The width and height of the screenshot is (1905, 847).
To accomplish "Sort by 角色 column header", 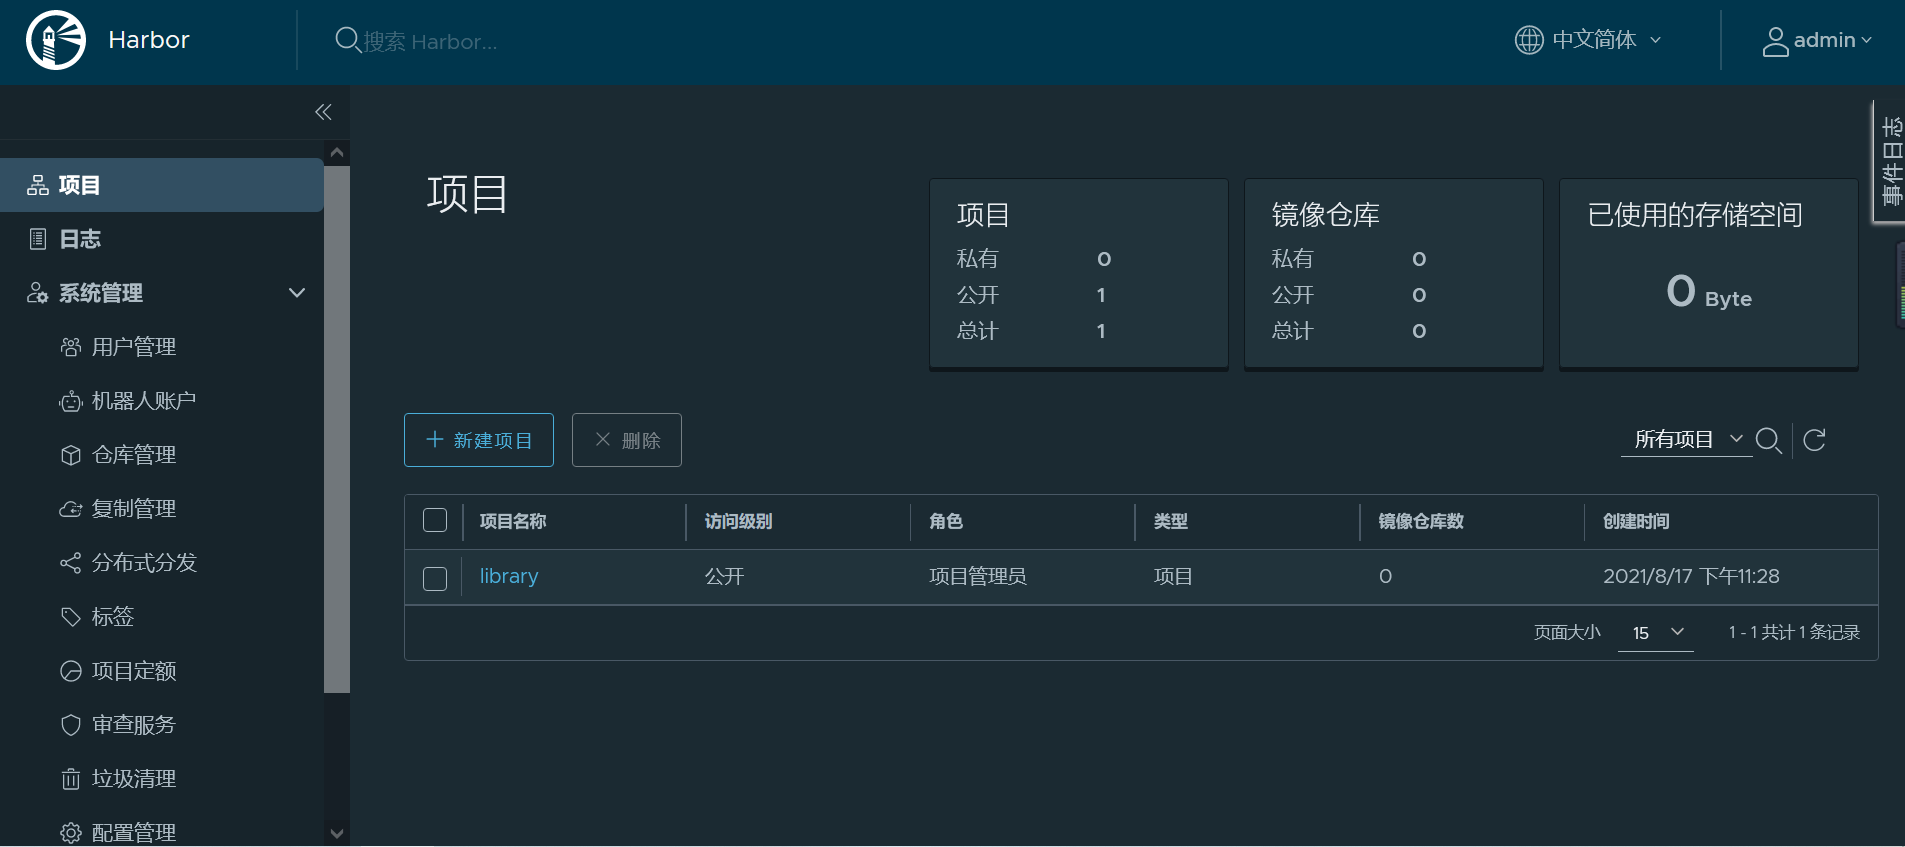I will [946, 521].
